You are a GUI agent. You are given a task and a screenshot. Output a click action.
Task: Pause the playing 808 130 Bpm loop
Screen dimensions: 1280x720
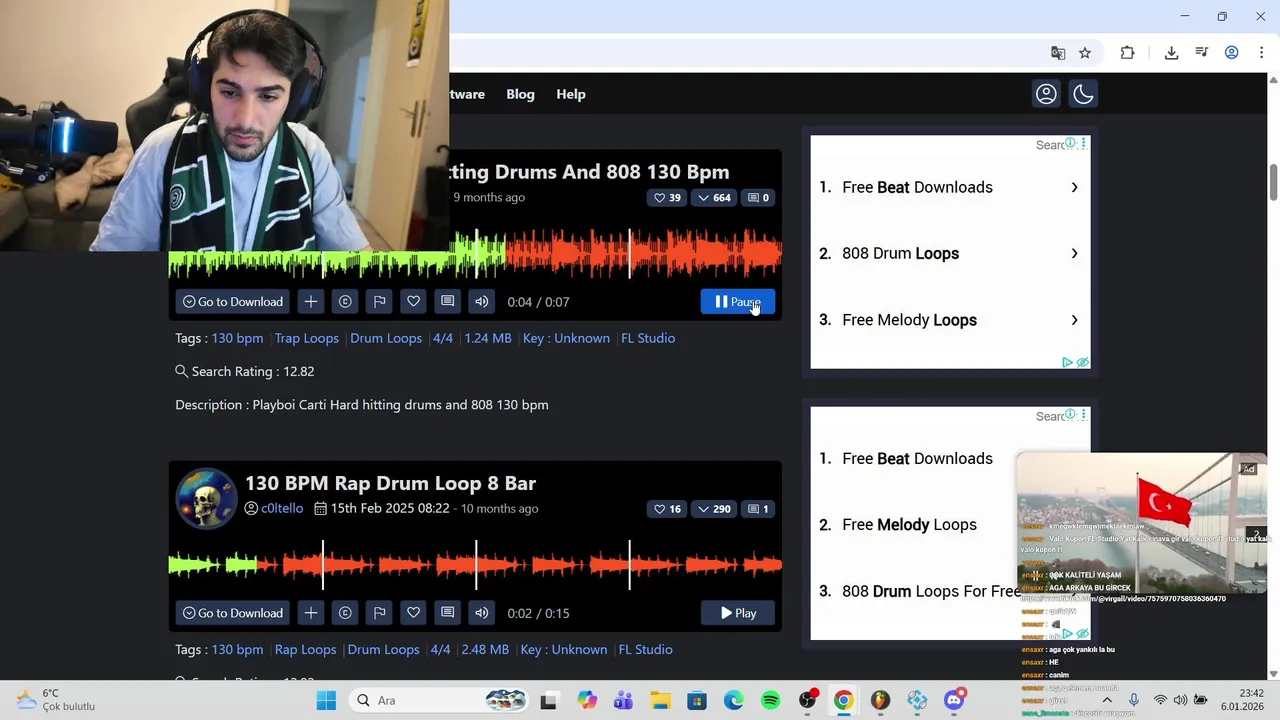(x=738, y=302)
